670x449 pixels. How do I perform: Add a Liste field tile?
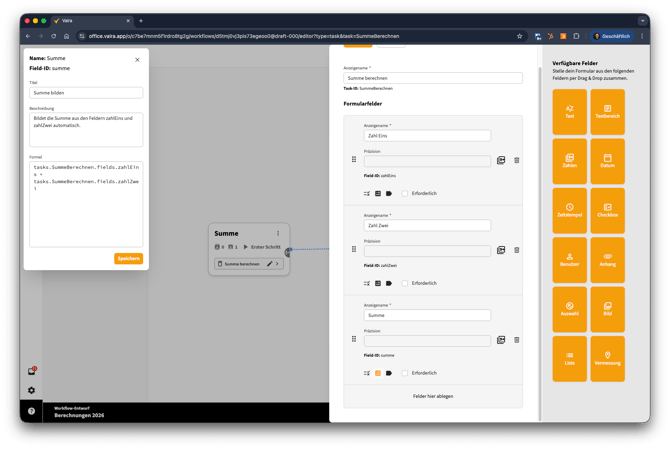pyautogui.click(x=569, y=358)
